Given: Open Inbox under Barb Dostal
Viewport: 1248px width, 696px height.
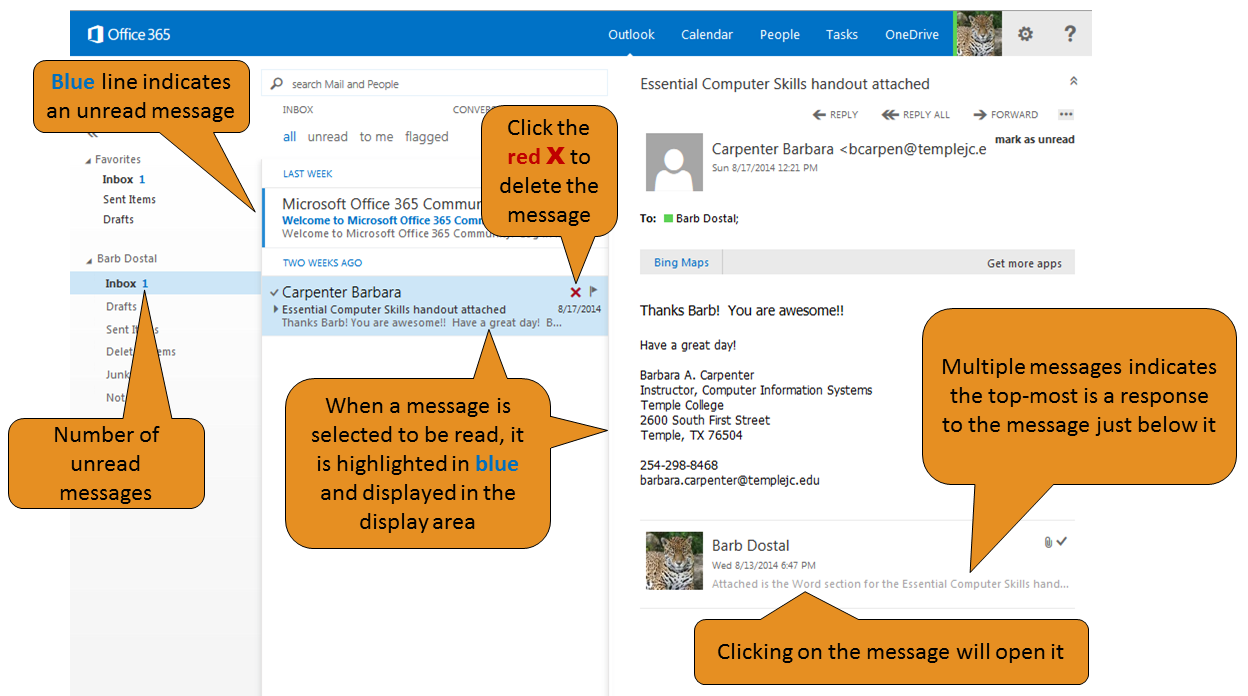Looking at the screenshot, I should pos(121,284).
